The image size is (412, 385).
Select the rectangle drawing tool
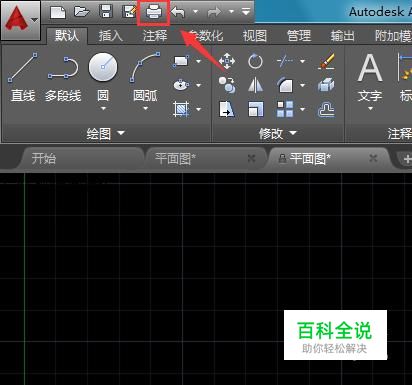click(181, 61)
